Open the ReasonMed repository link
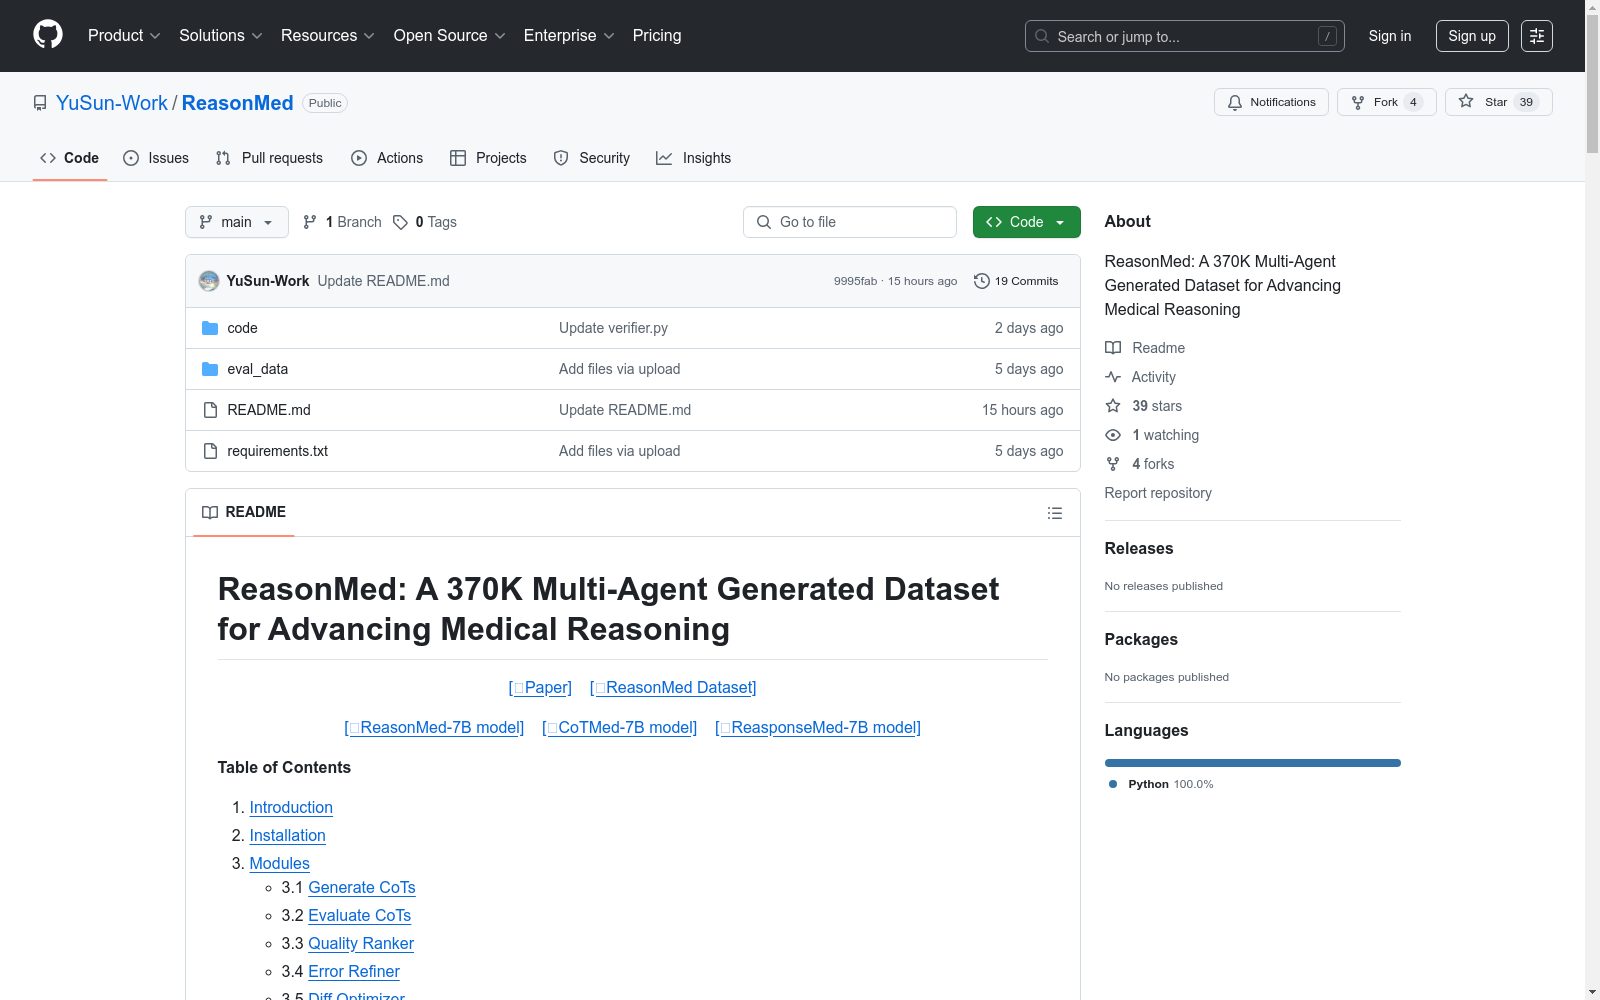Viewport: 1600px width, 1000px height. [x=238, y=103]
